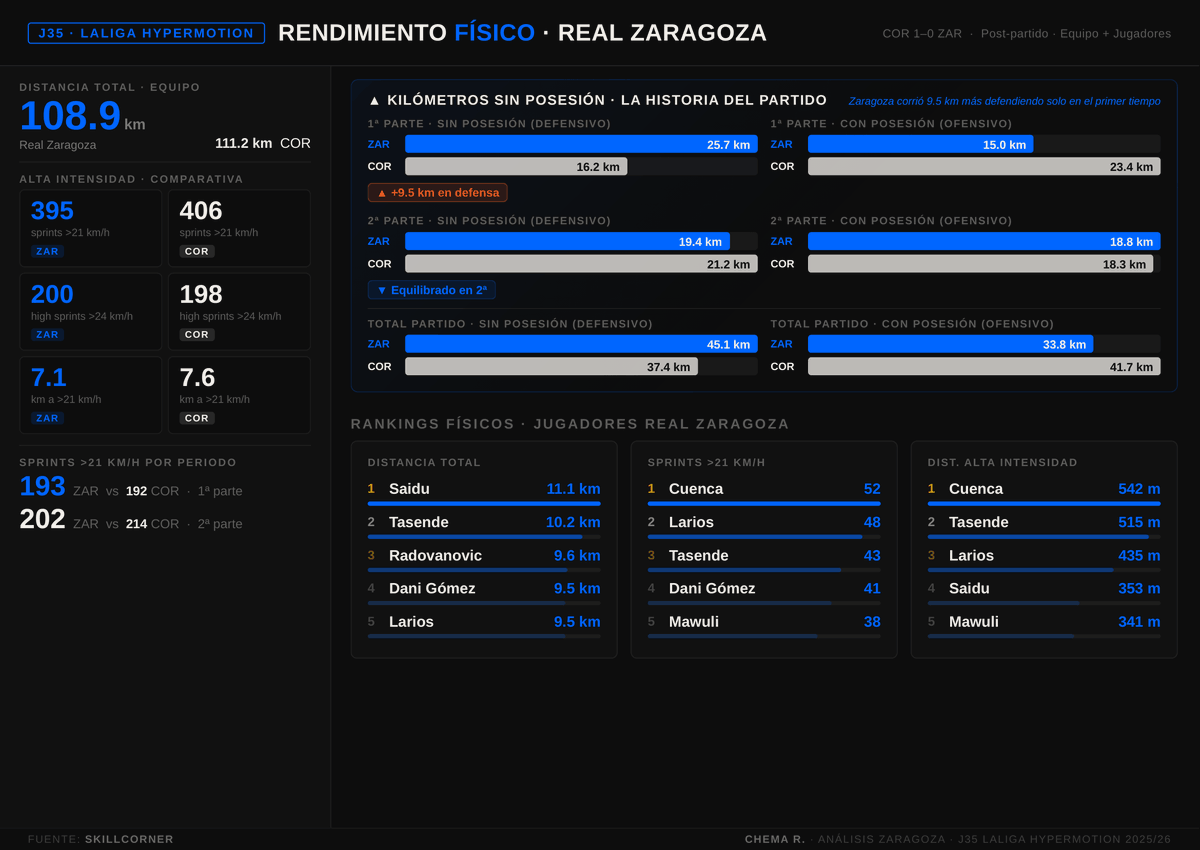
Task: Select Tasende in Distancia Total ranking
Action: click(484, 524)
